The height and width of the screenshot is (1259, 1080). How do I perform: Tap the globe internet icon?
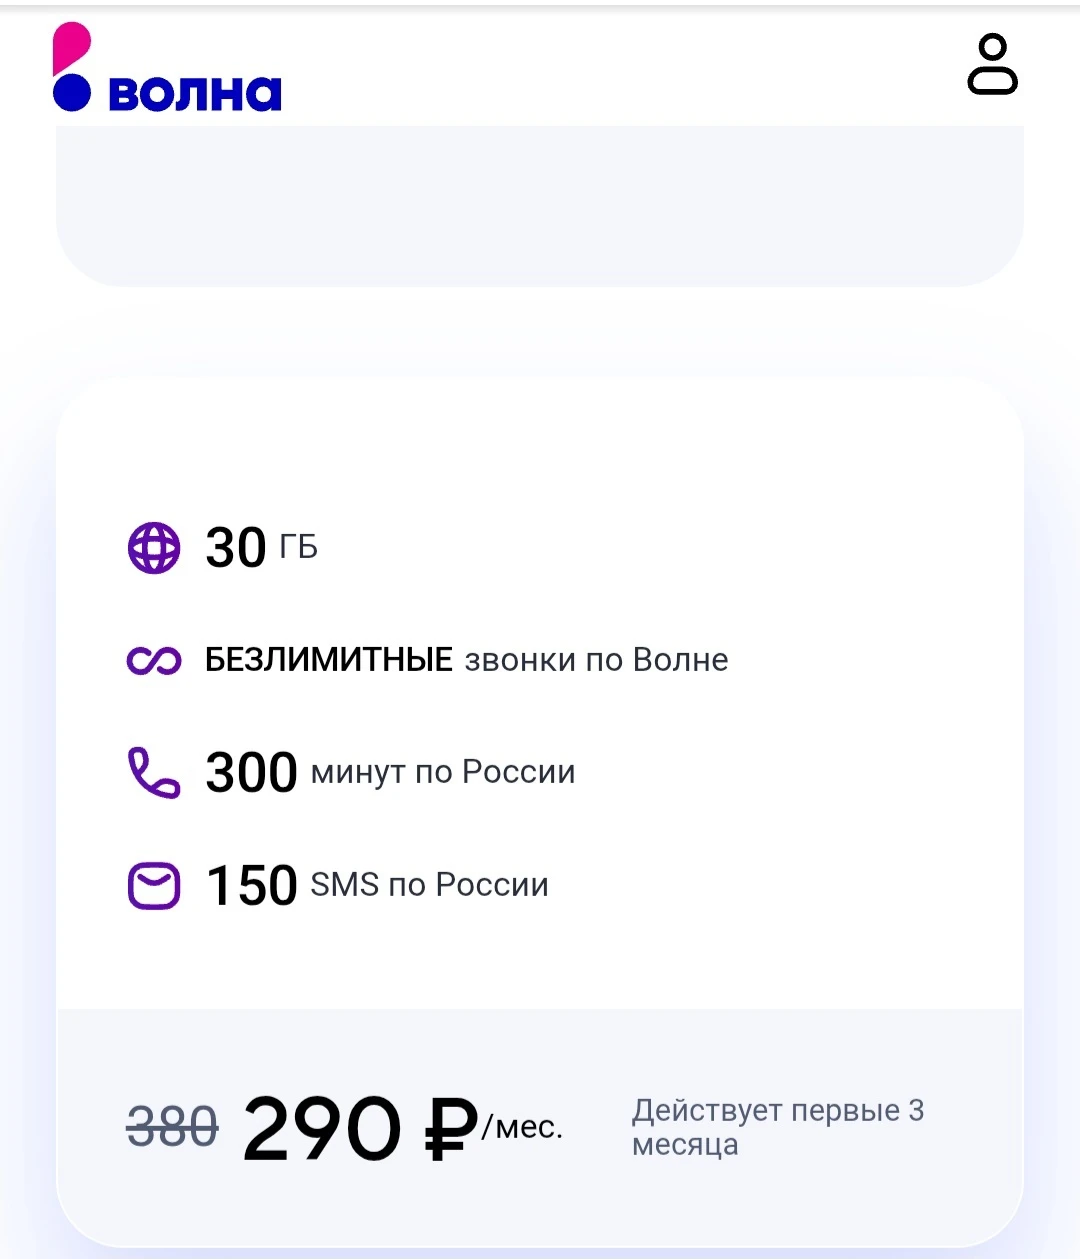point(154,548)
